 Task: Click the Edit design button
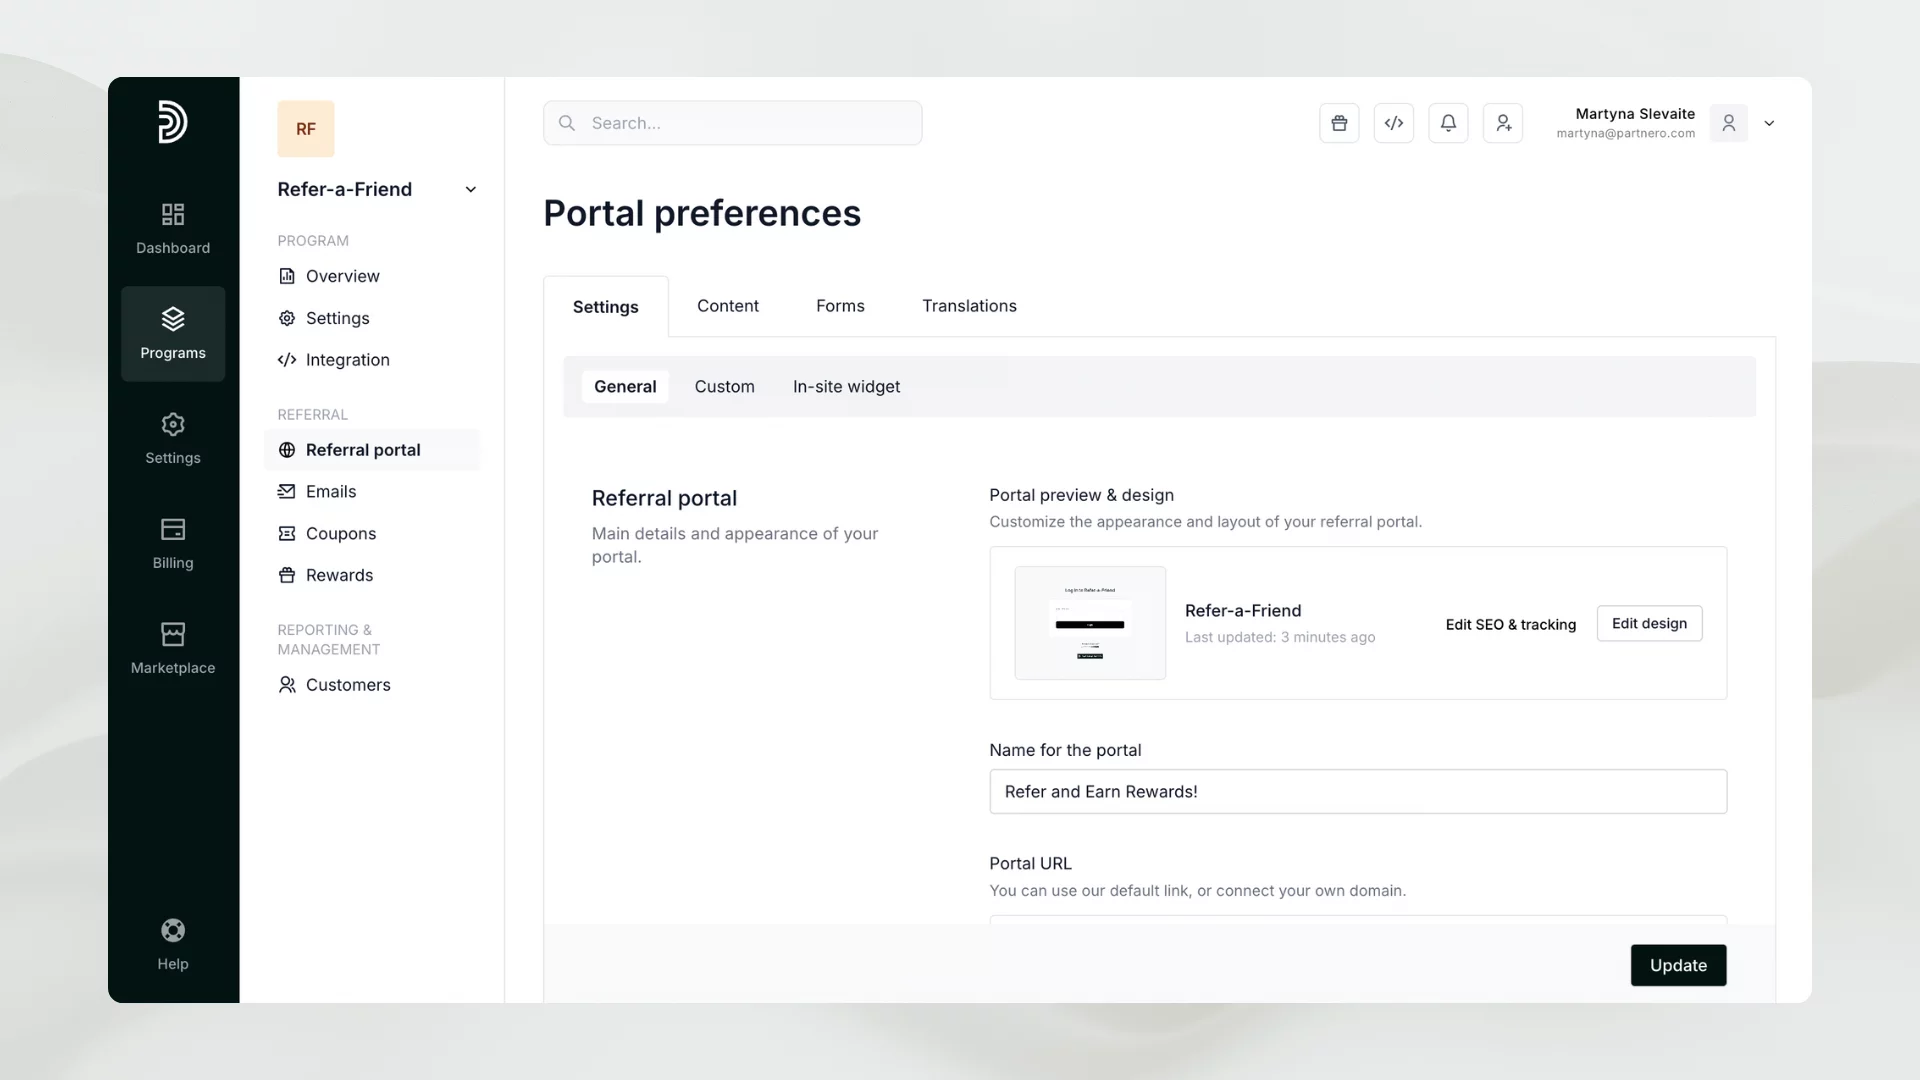tap(1649, 623)
